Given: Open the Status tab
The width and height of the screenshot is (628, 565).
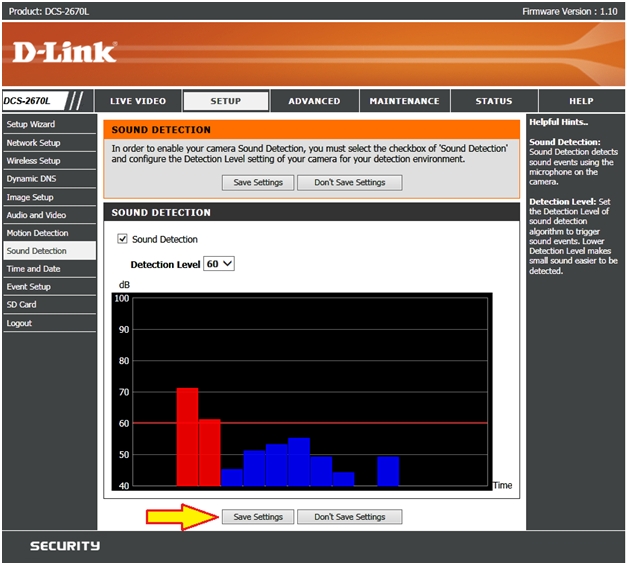Looking at the screenshot, I should [x=493, y=101].
